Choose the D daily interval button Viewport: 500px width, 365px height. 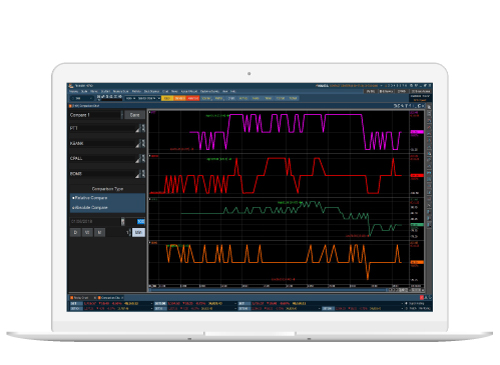(75, 232)
